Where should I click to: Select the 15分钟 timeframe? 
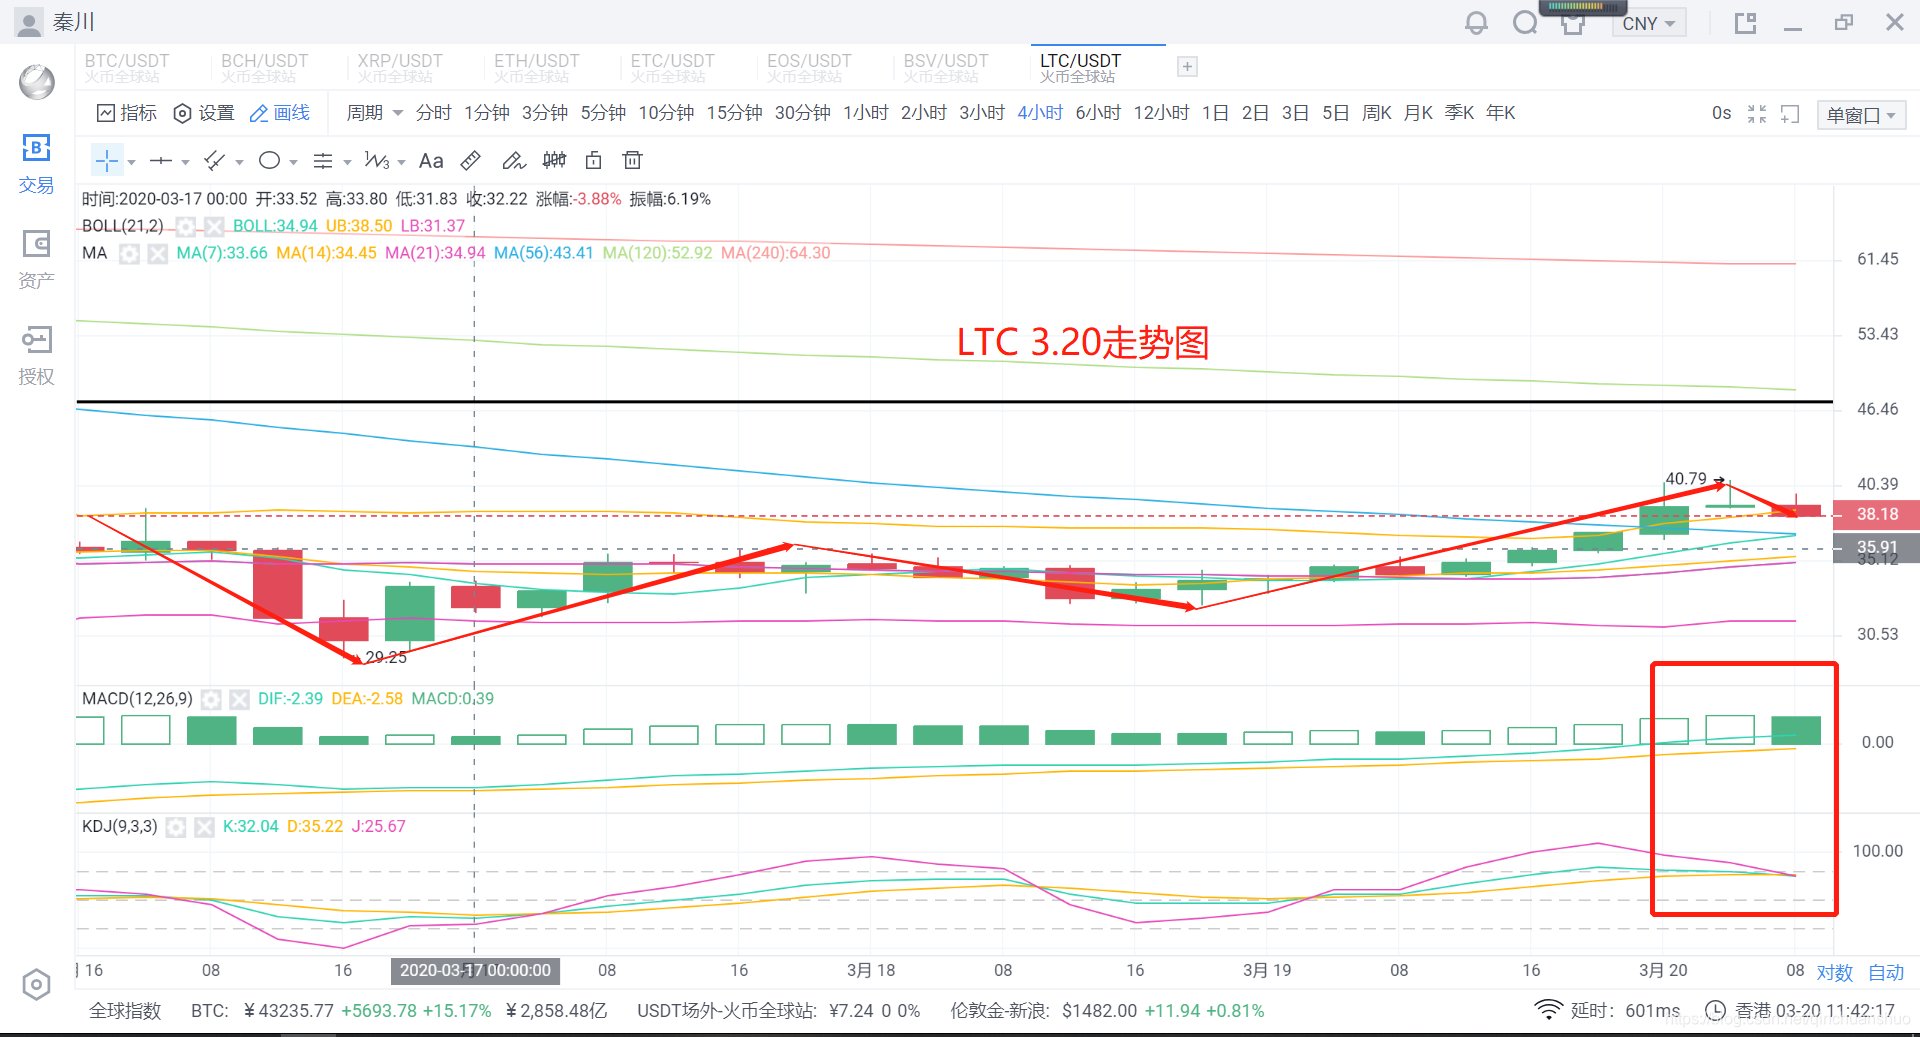(735, 113)
